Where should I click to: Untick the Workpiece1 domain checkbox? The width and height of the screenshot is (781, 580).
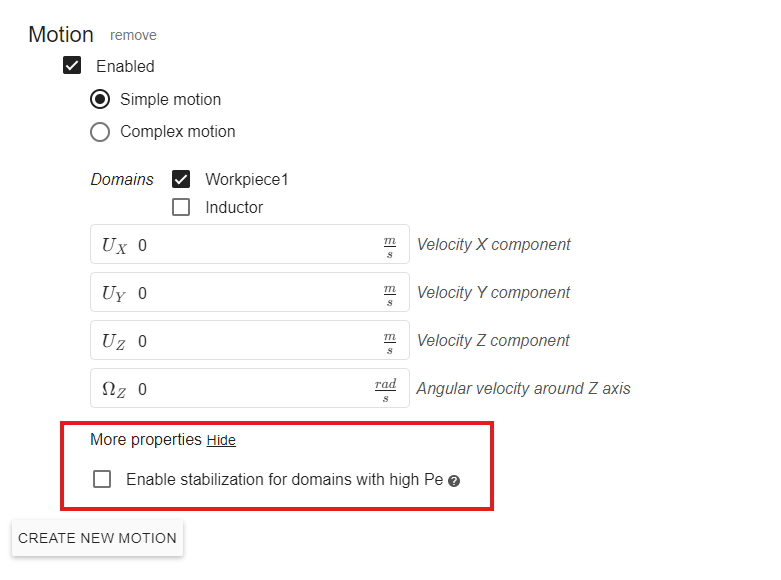[x=181, y=179]
